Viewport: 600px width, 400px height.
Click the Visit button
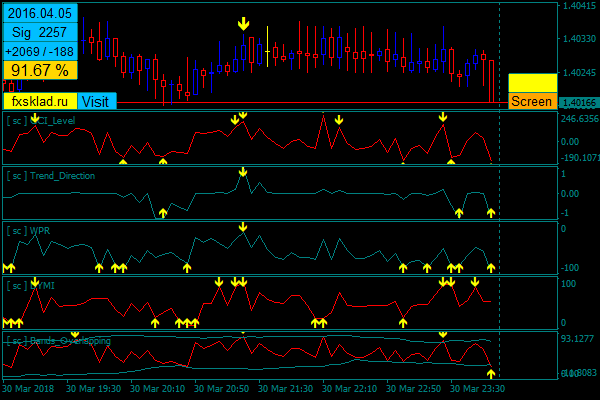coord(97,101)
